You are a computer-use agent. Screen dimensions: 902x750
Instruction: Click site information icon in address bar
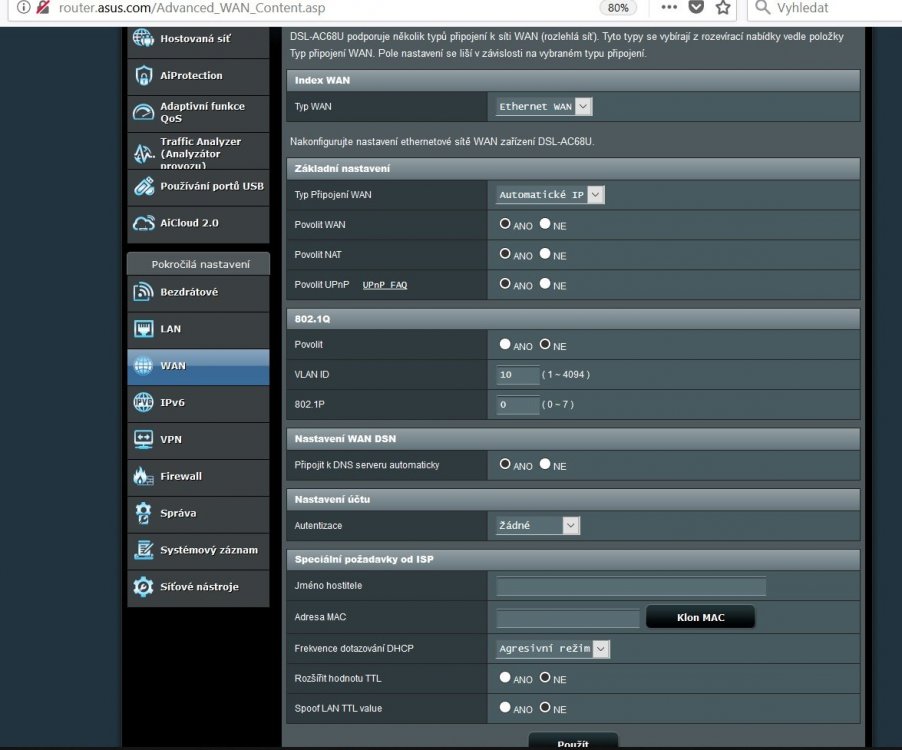[23, 7]
